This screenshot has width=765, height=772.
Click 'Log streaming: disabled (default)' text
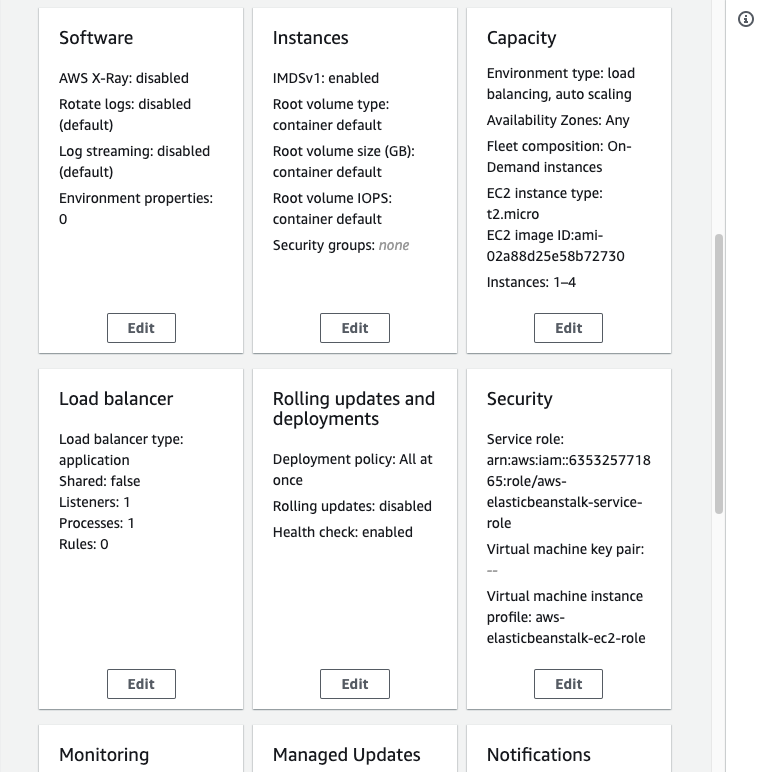click(x=134, y=161)
